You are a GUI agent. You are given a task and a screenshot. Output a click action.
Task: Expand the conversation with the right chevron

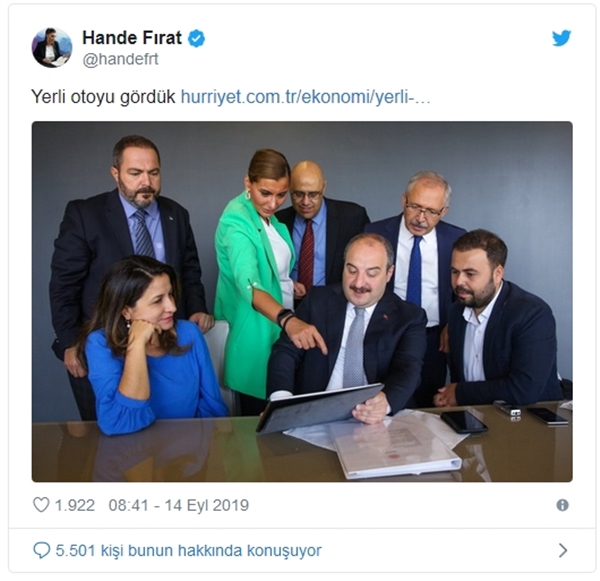563,550
